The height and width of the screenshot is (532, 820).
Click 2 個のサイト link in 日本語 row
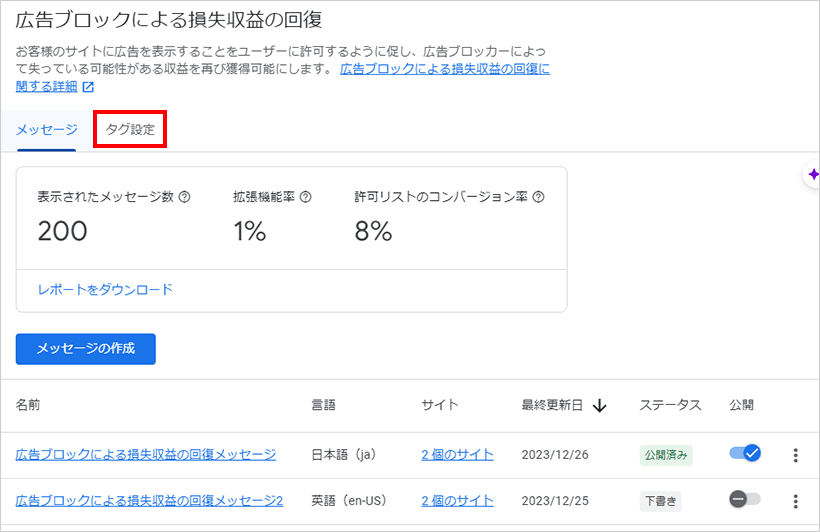click(458, 455)
